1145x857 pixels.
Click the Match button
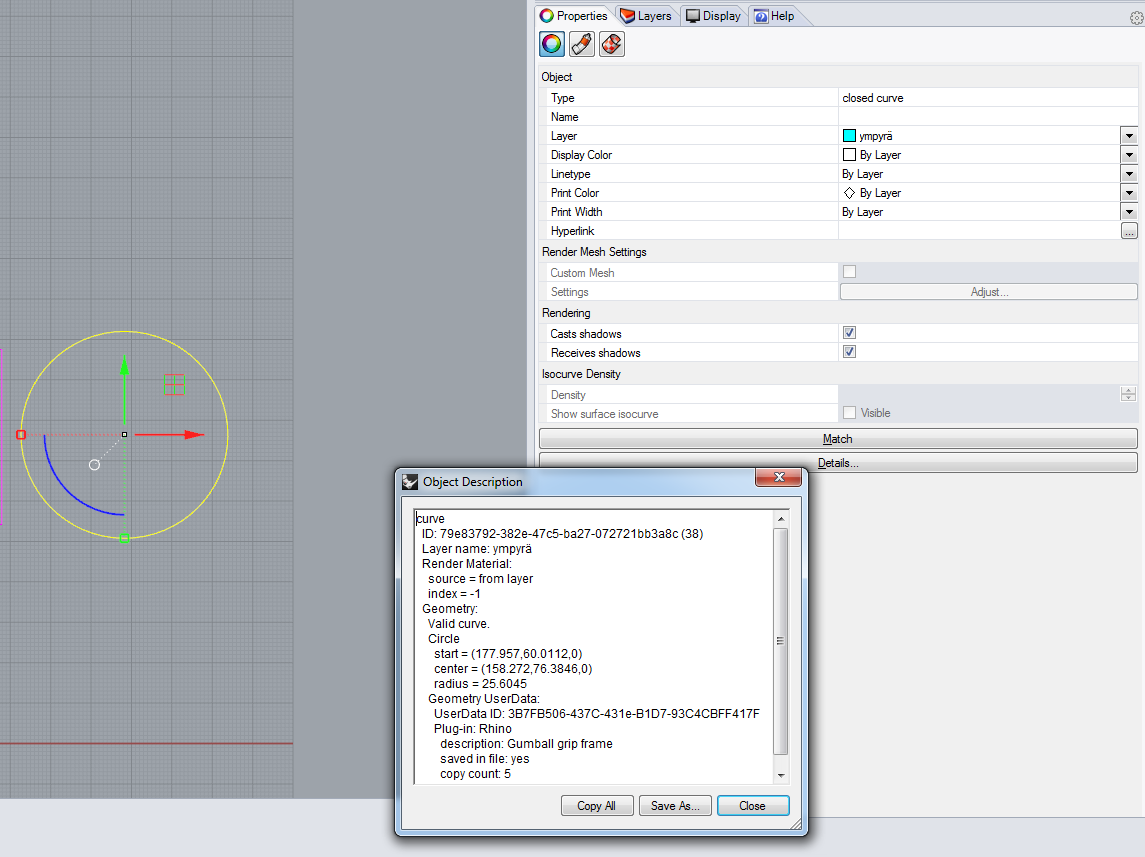point(838,439)
